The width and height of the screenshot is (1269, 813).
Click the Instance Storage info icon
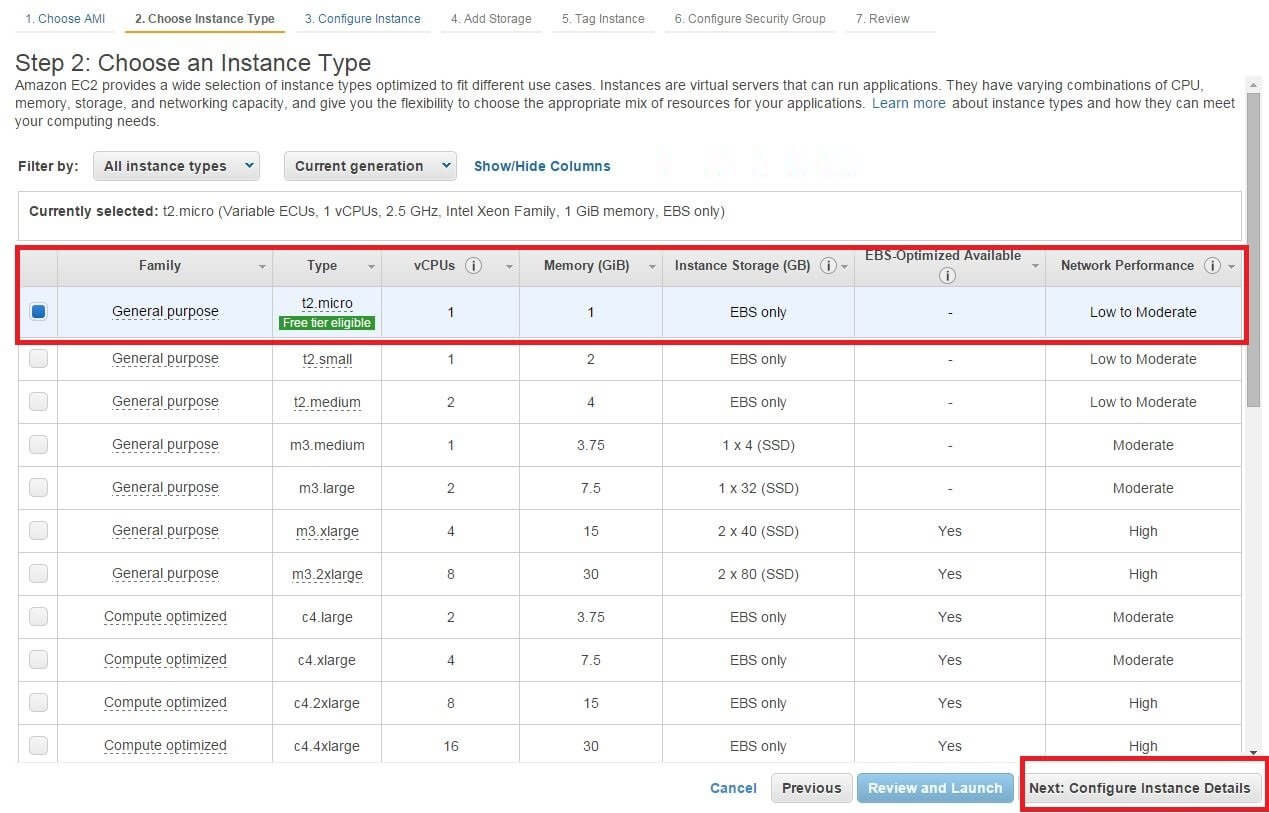[829, 266]
